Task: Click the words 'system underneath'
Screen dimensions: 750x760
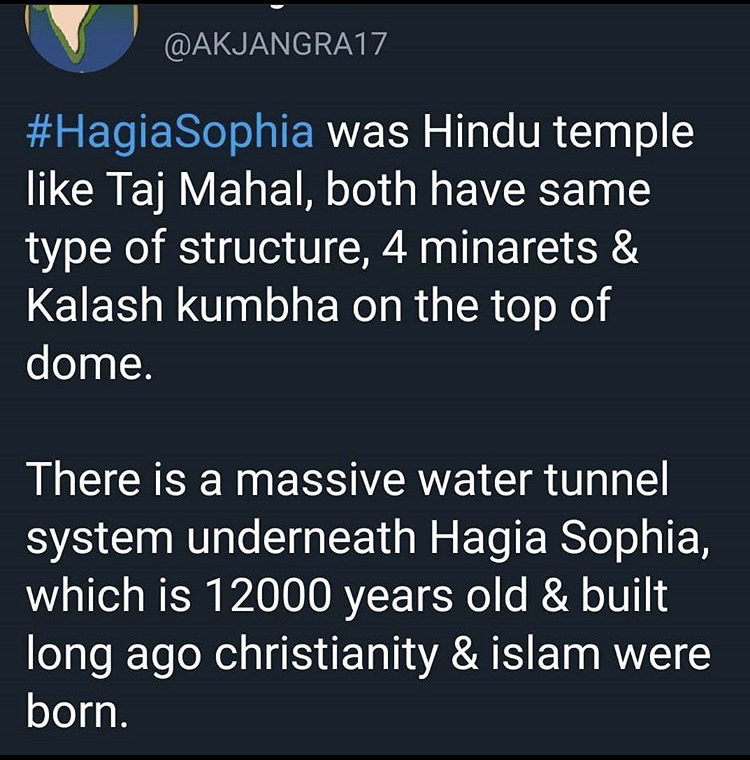Action: click(221, 539)
